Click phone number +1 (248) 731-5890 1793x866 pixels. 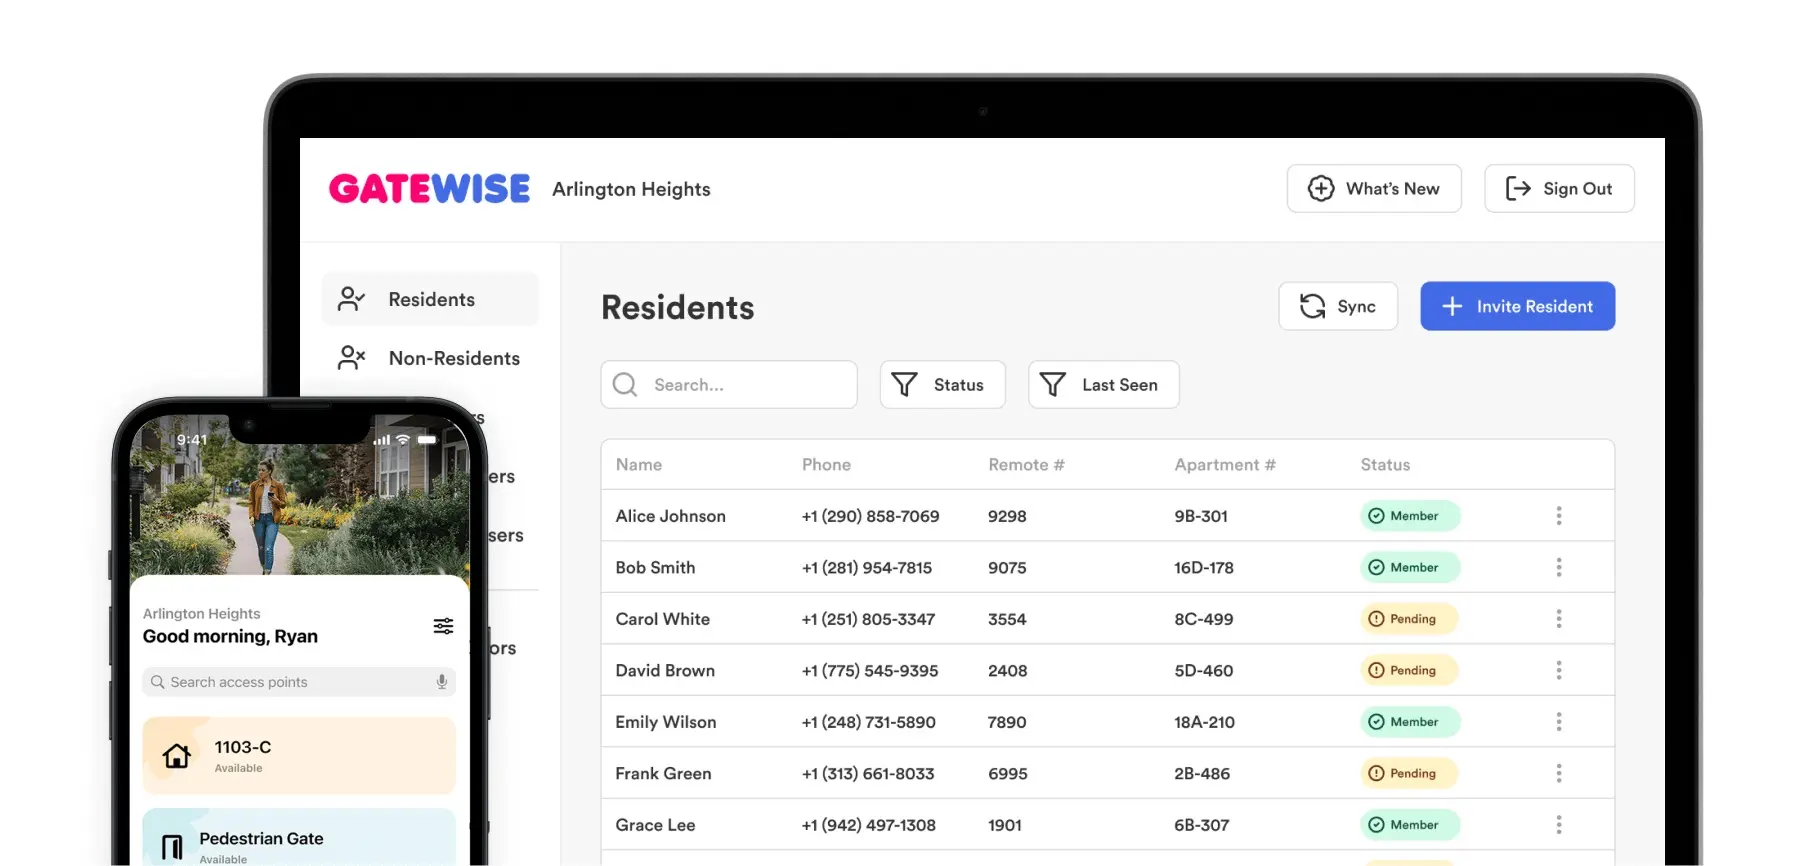coord(869,722)
